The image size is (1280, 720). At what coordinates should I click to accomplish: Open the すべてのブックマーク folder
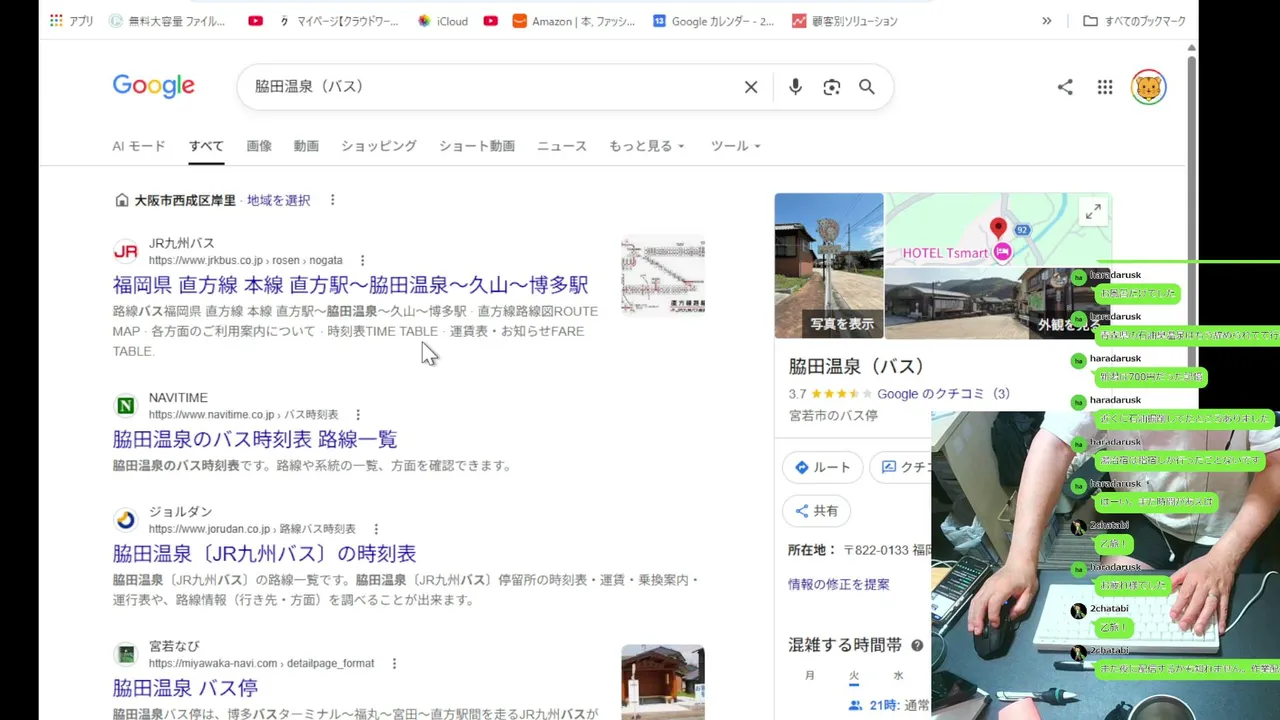1135,21
